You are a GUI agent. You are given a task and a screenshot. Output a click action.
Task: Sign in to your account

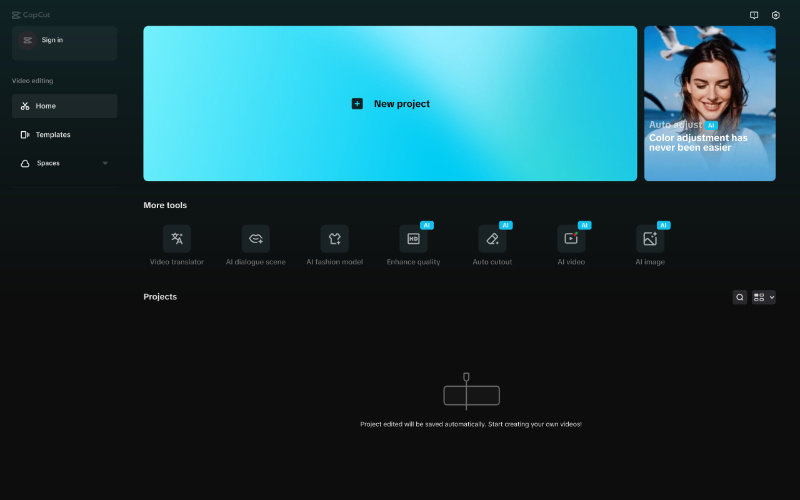click(64, 43)
